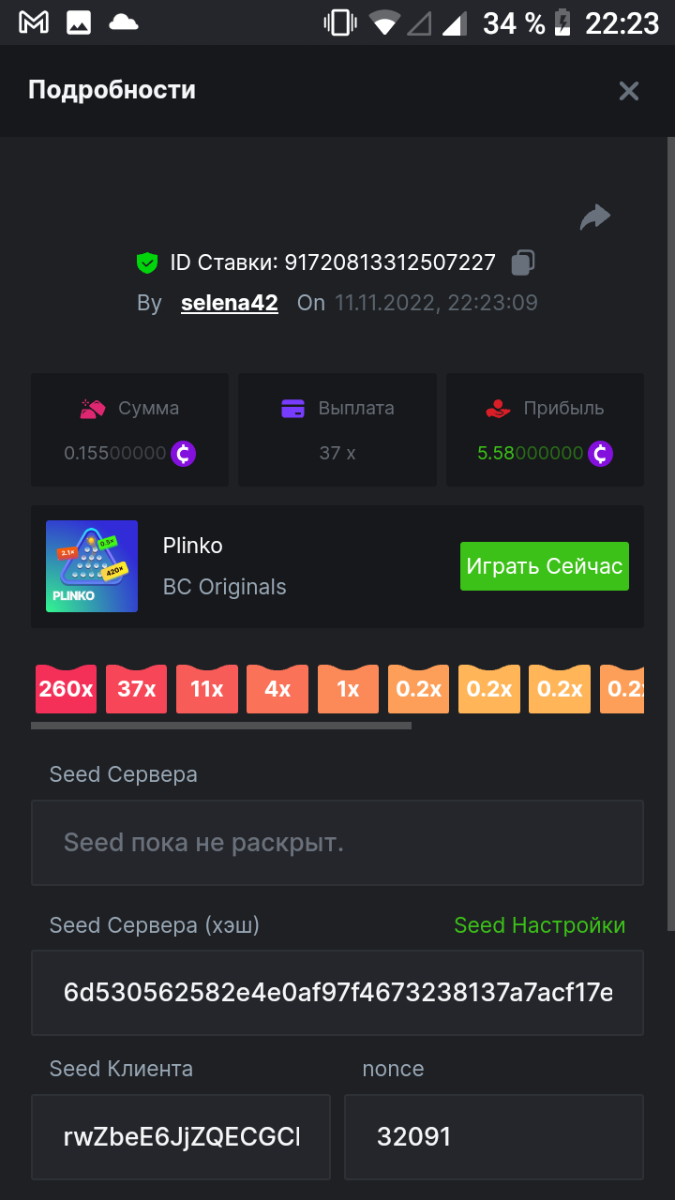Close the Подробности panel

click(628, 91)
